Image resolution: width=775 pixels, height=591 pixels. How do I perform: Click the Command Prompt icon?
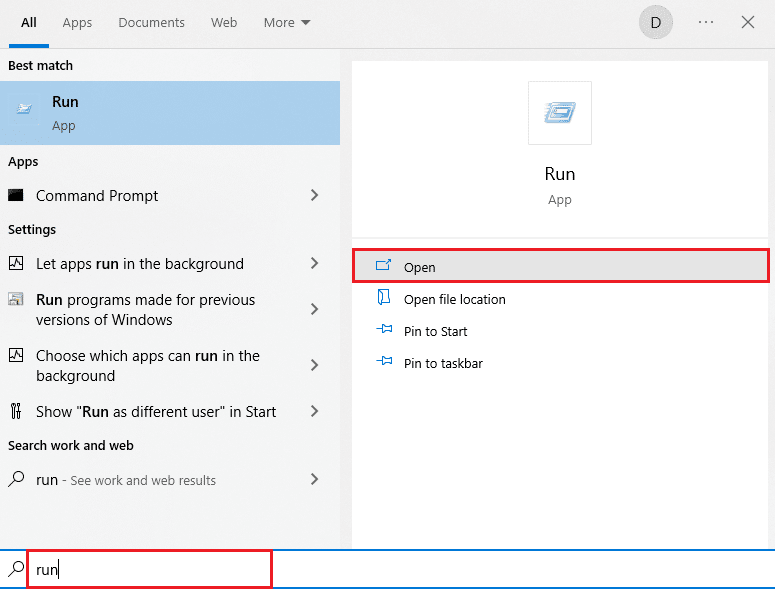[x=17, y=196]
